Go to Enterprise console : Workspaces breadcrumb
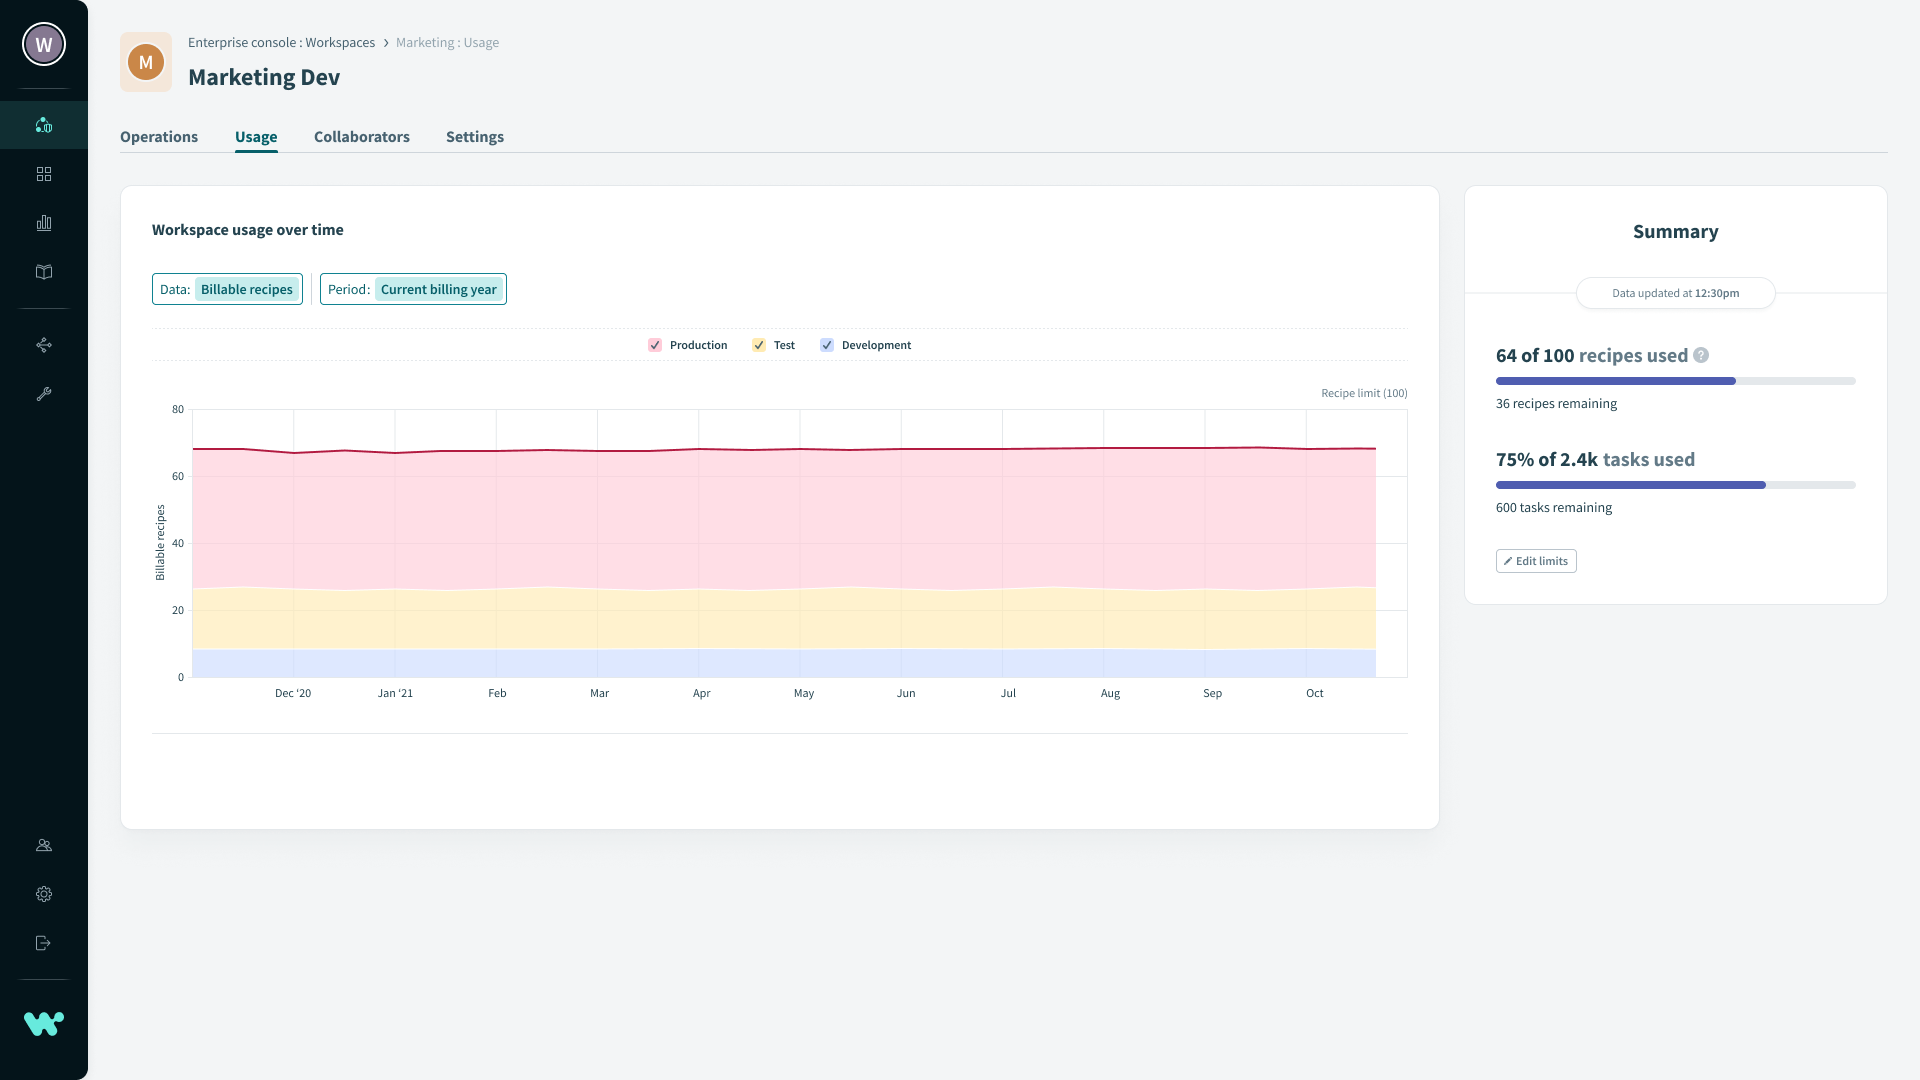Image resolution: width=1920 pixels, height=1080 pixels. point(281,42)
